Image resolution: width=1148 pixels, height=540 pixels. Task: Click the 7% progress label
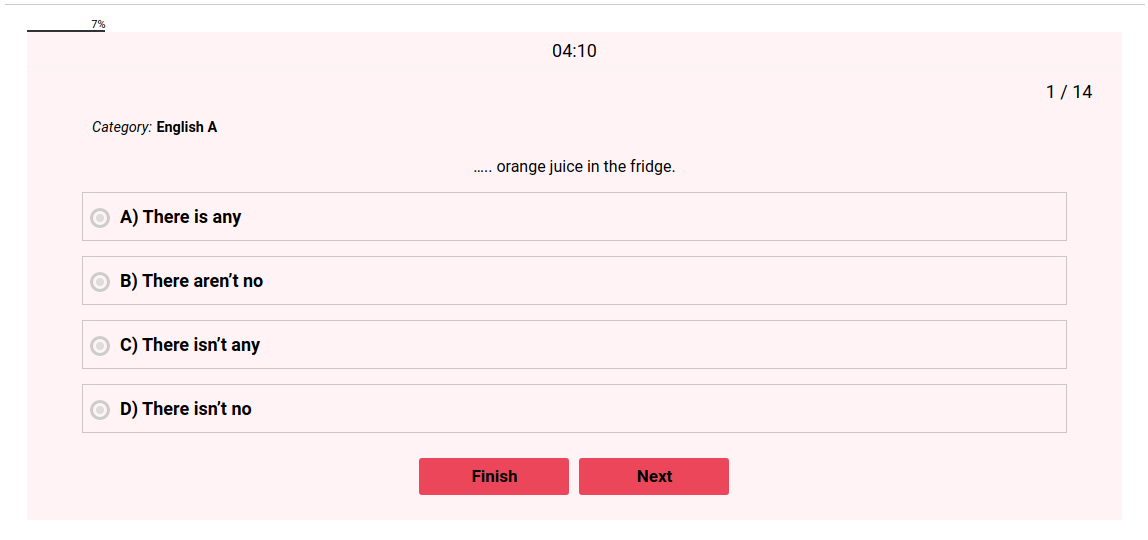tap(98, 24)
